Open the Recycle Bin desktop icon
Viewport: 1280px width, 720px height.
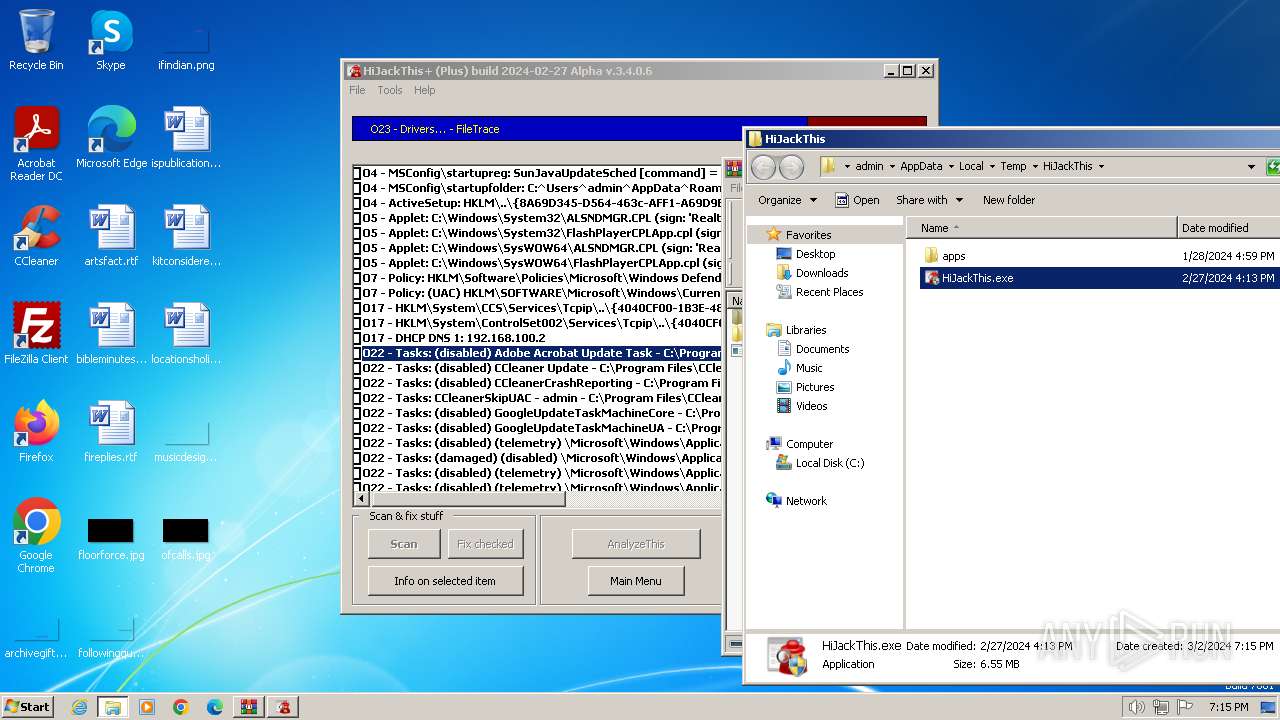pyautogui.click(x=36, y=40)
